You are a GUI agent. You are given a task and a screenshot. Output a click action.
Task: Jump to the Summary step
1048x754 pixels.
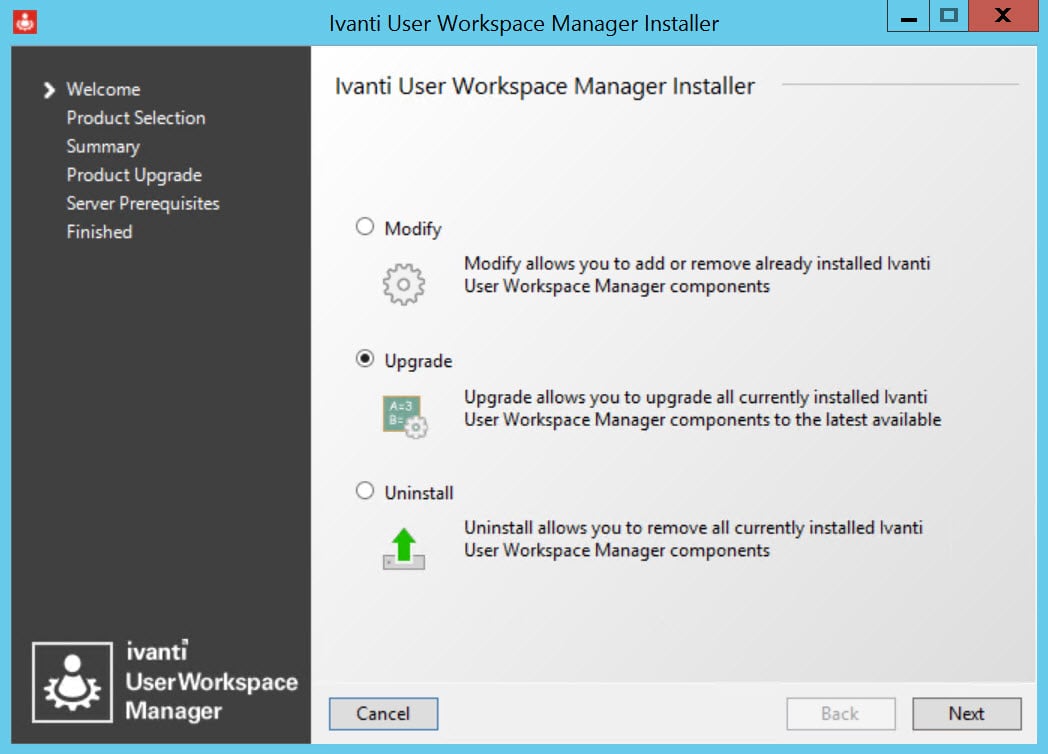click(x=103, y=146)
